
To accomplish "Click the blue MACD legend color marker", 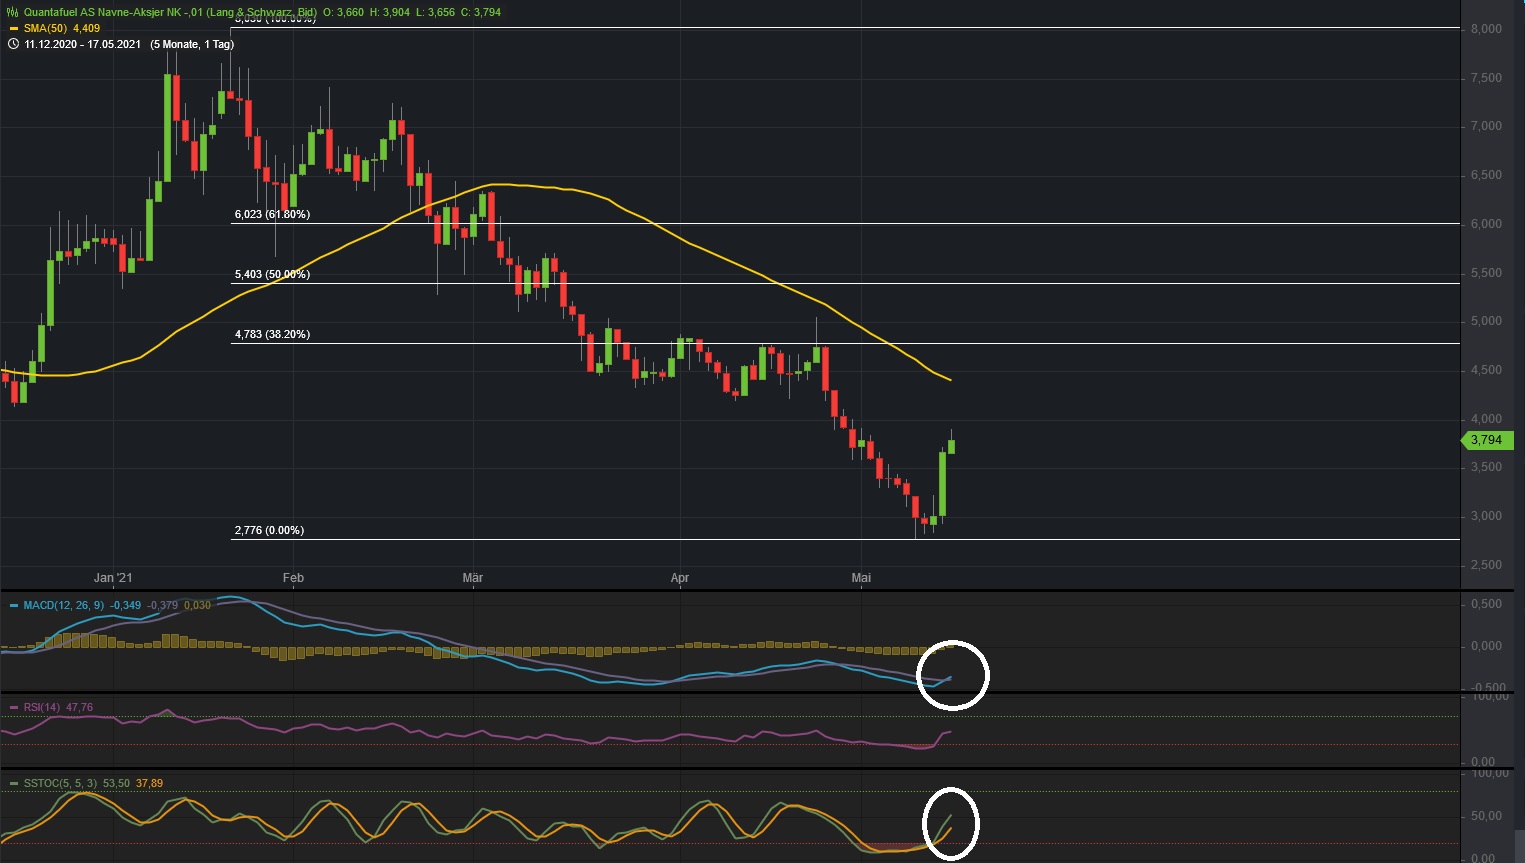I will coord(16,605).
